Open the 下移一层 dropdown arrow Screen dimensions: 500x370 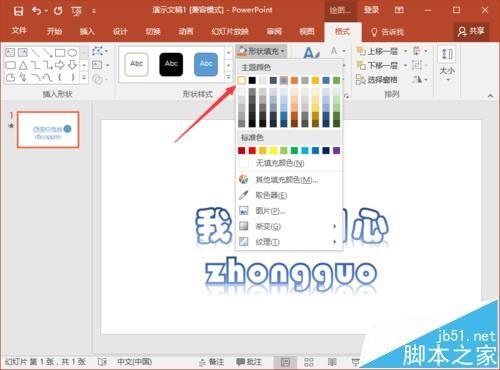click(405, 65)
